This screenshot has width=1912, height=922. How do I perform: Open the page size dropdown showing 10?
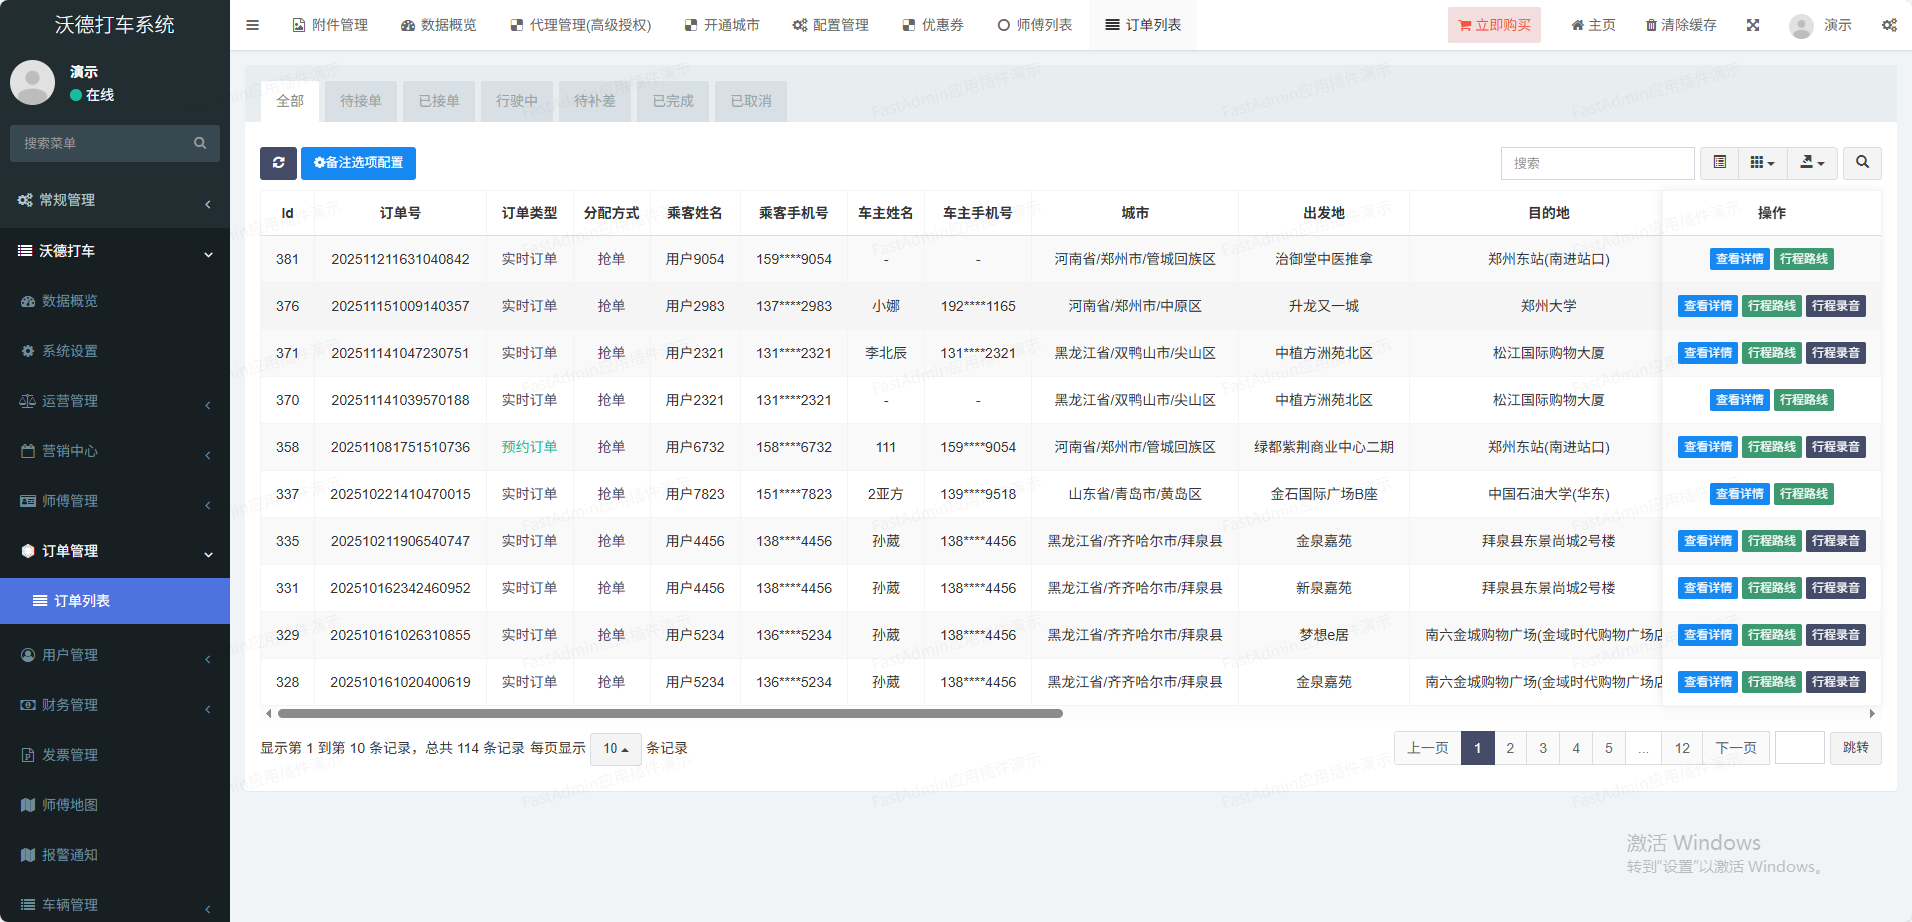[x=615, y=749]
